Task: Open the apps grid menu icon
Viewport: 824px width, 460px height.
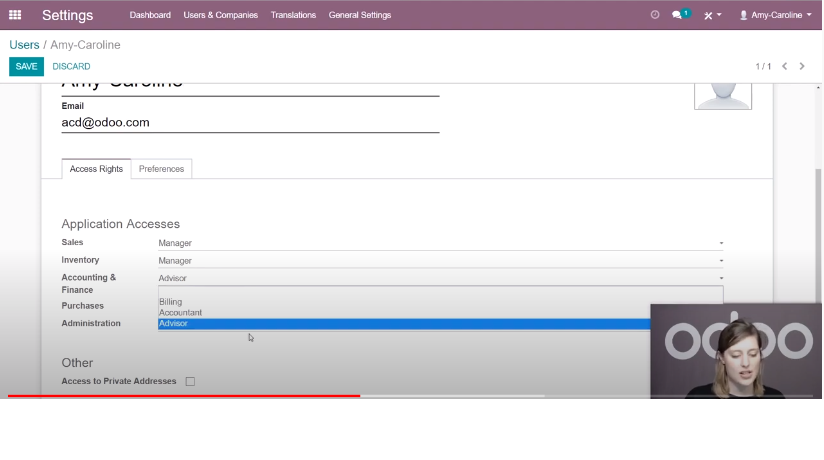Action: coord(15,15)
